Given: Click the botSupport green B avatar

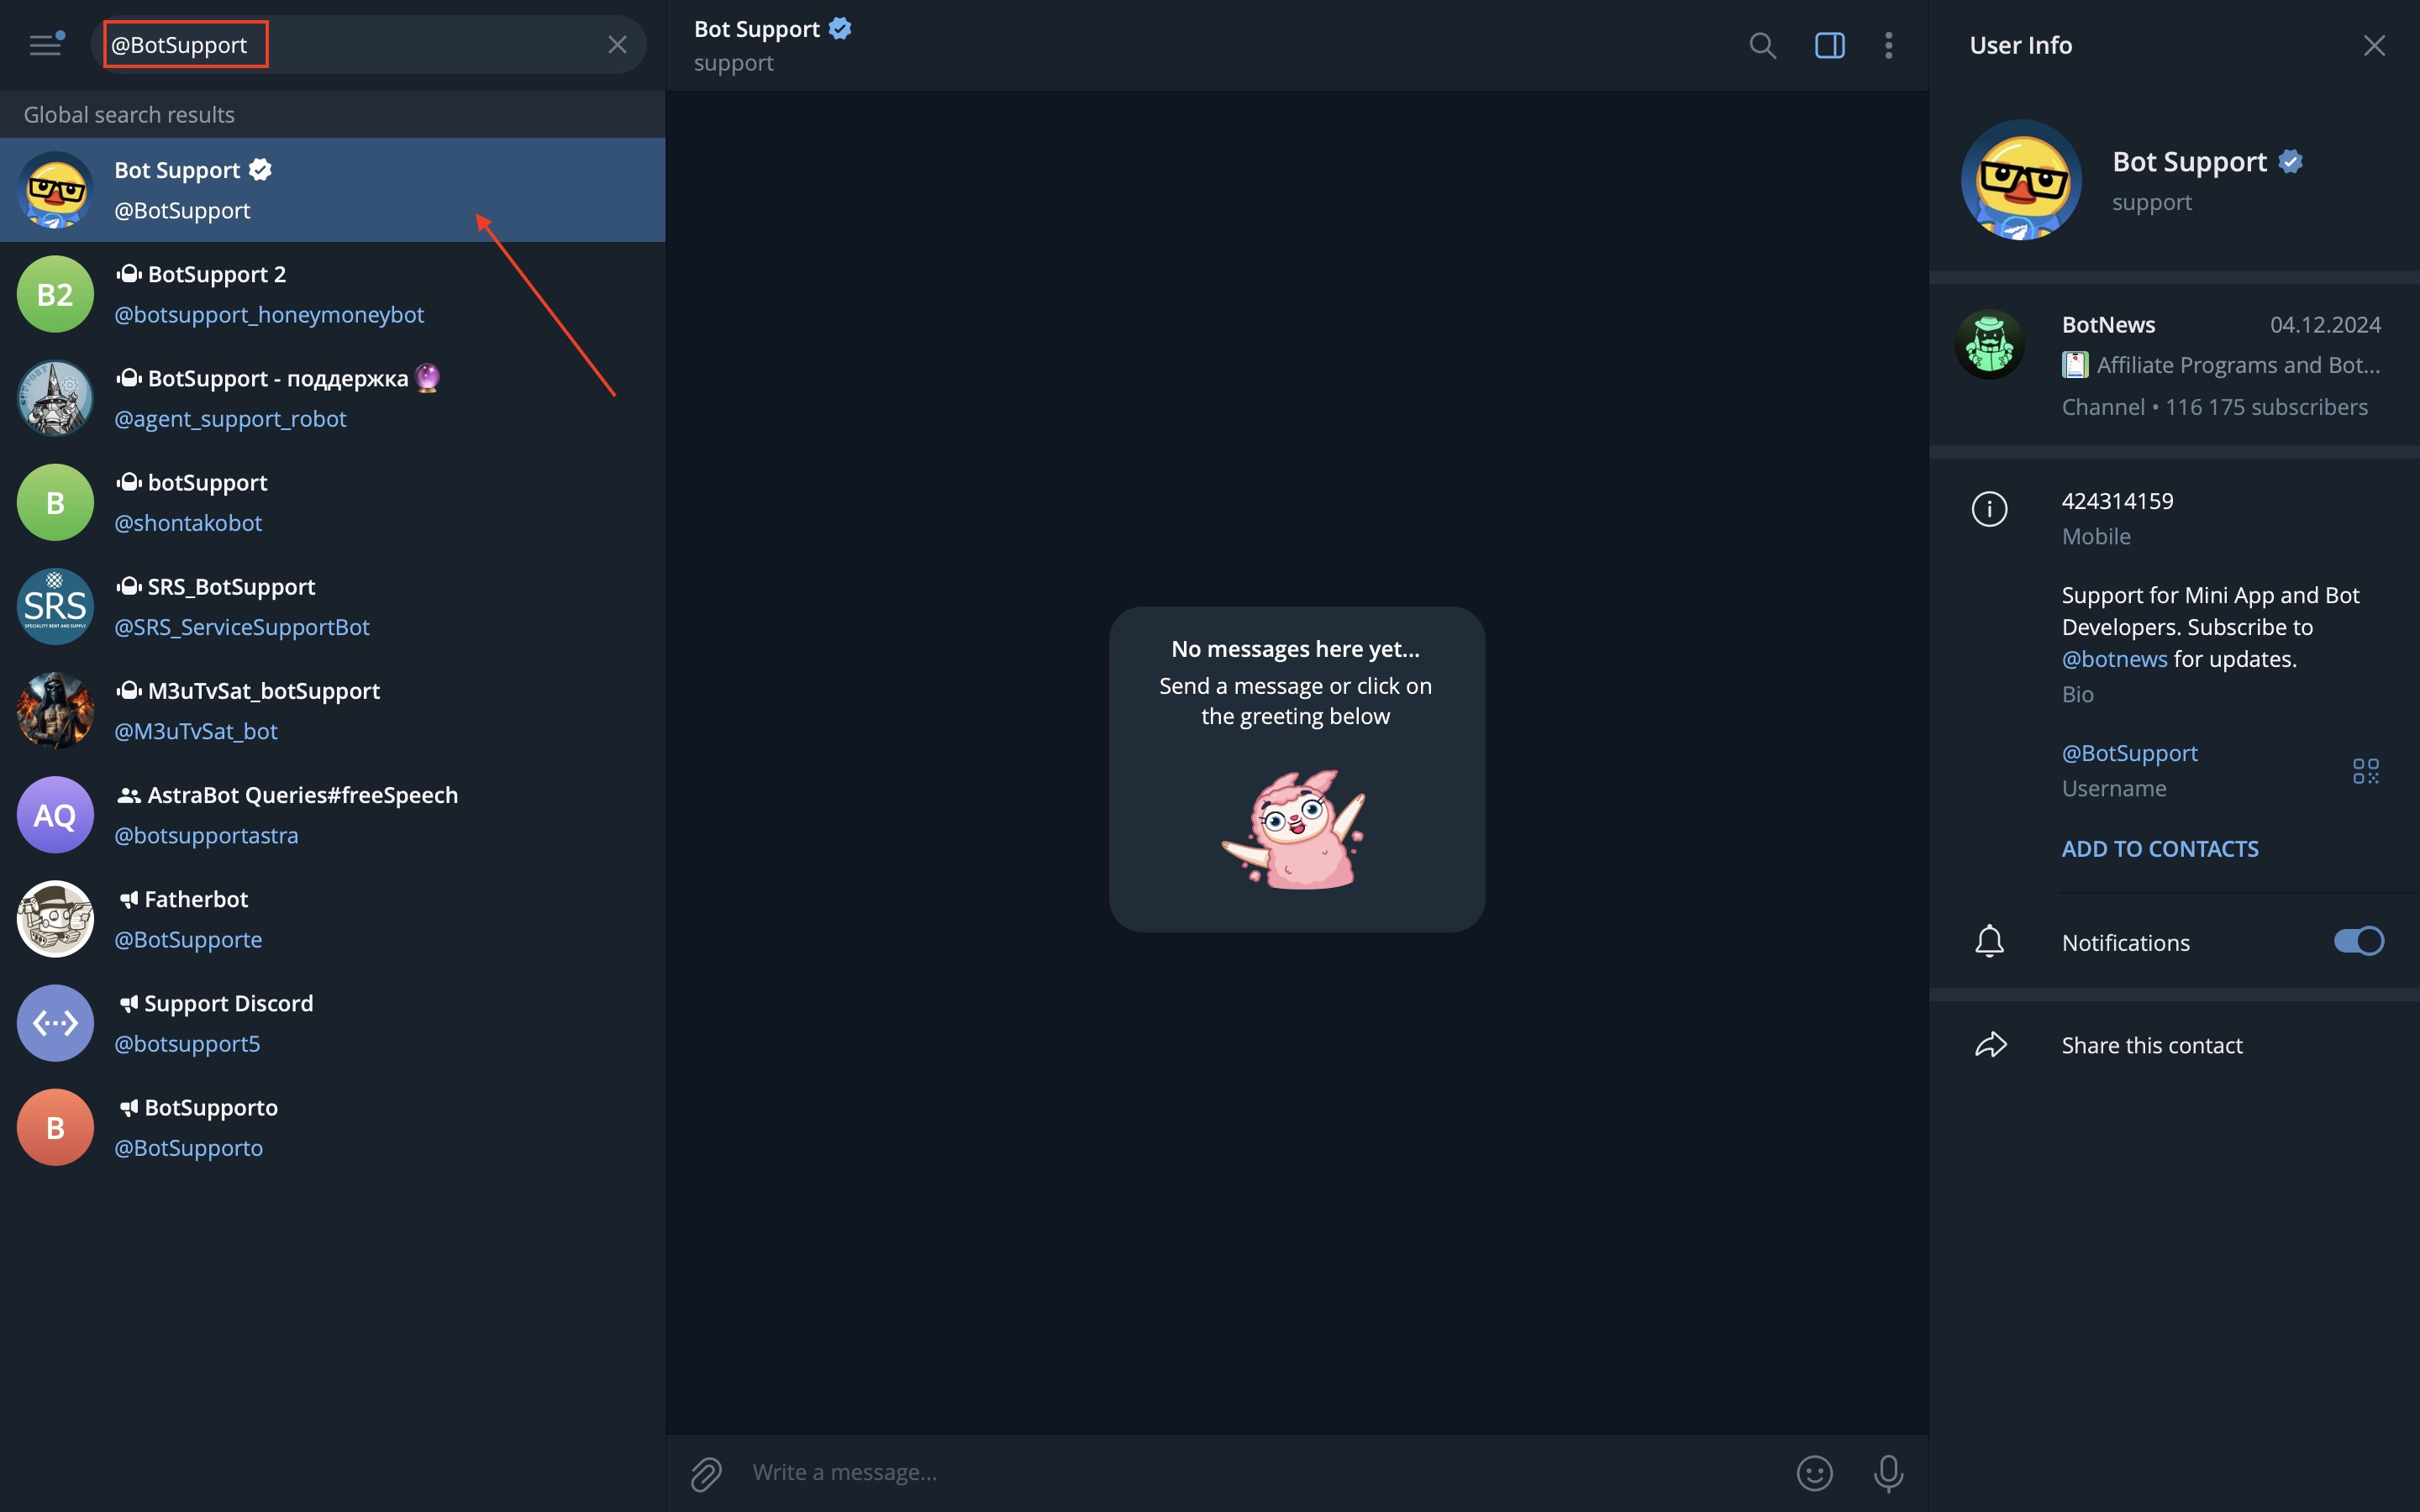Looking at the screenshot, I should pyautogui.click(x=55, y=502).
